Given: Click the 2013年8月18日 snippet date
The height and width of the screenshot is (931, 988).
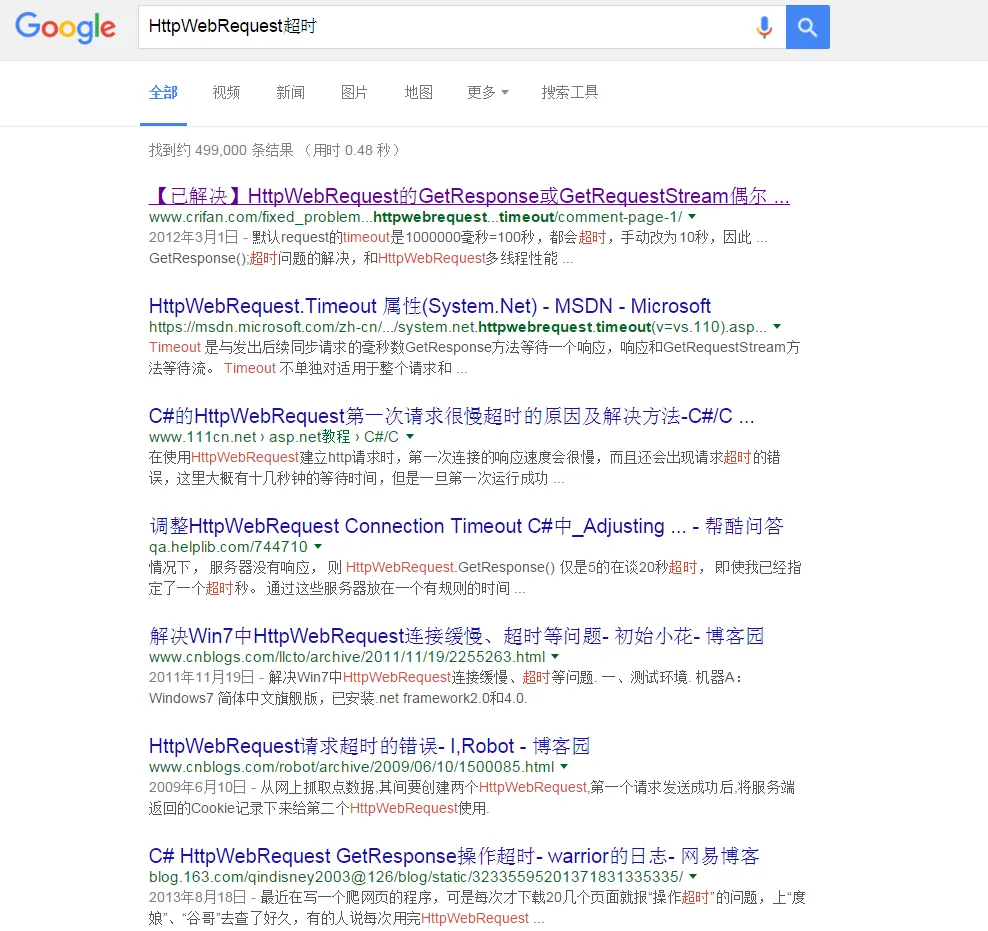Looking at the screenshot, I should 197,897.
